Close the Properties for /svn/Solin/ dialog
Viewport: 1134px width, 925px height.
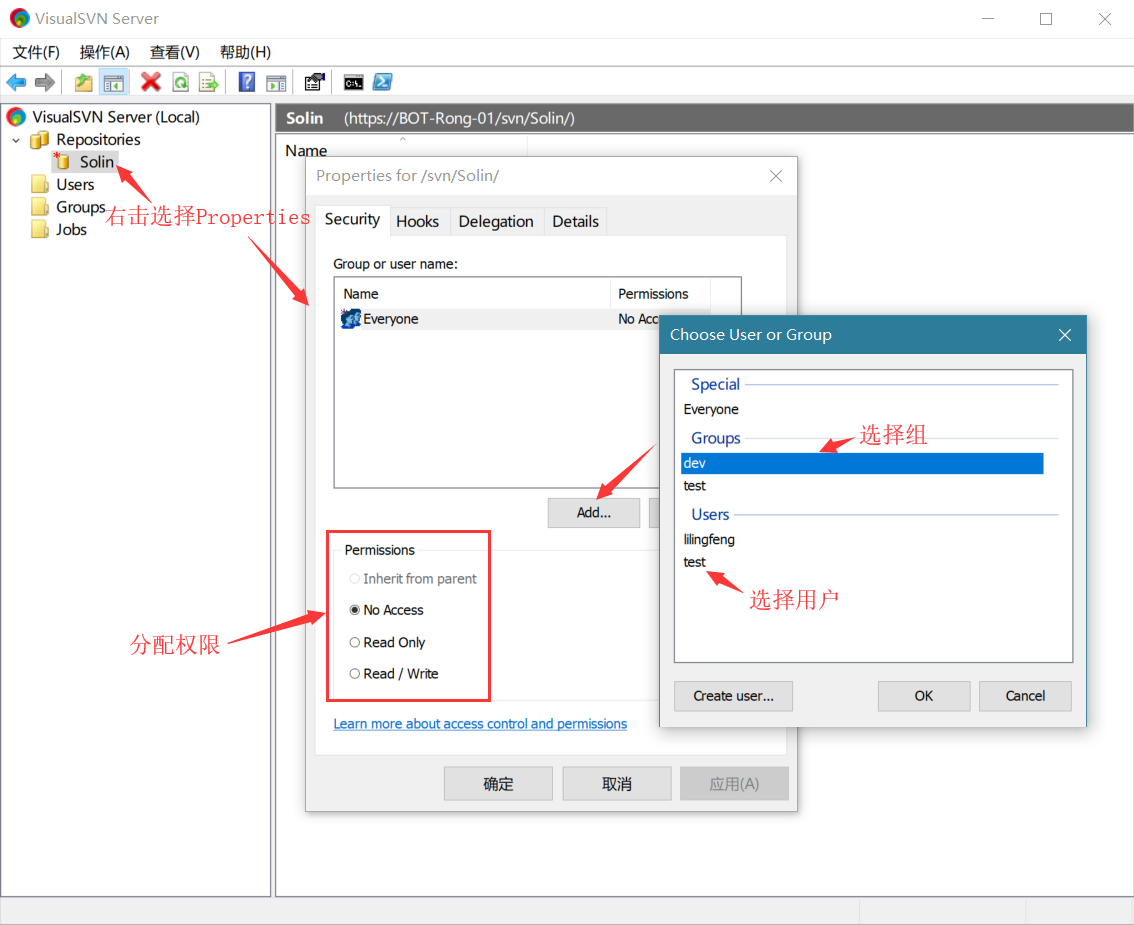tap(776, 176)
